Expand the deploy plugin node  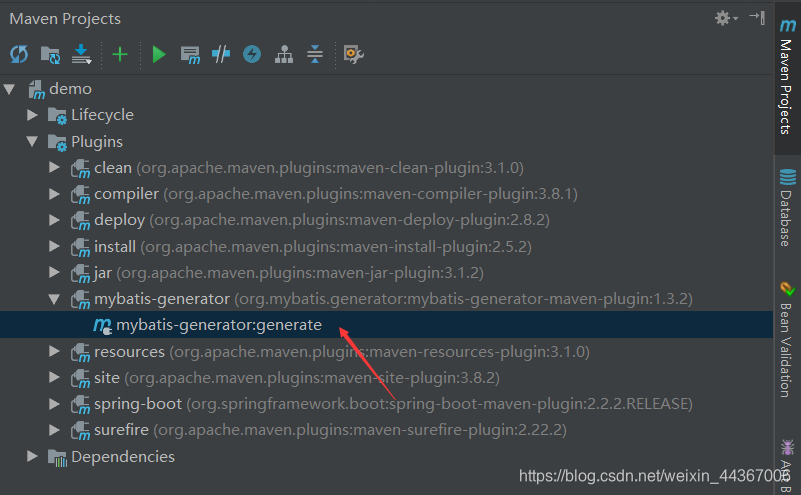(x=54, y=220)
